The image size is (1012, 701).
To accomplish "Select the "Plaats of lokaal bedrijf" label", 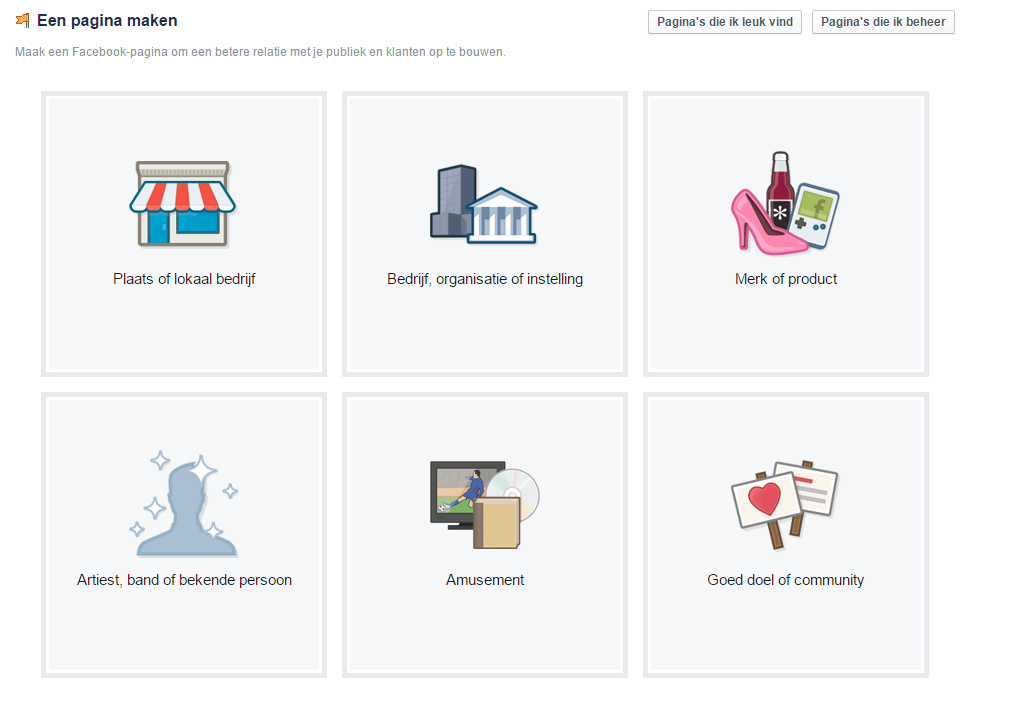I will (184, 279).
